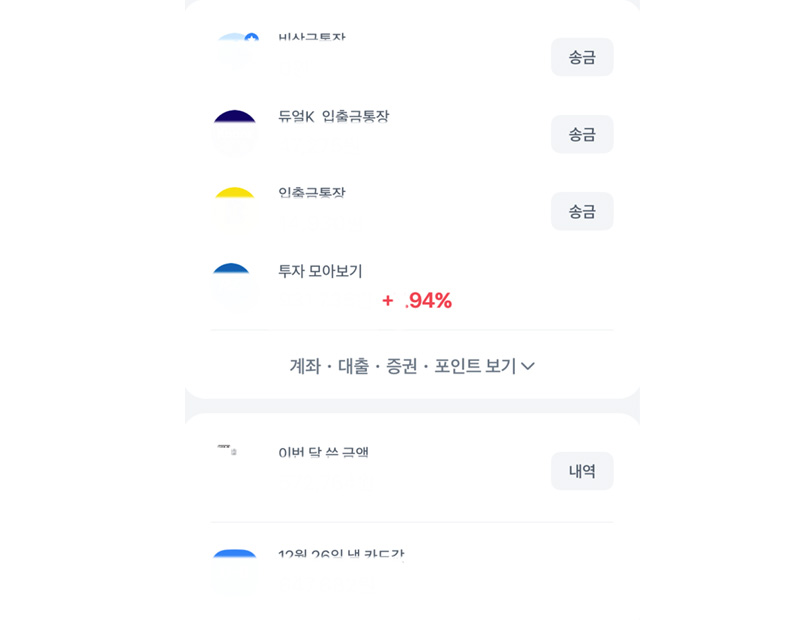The image size is (800, 620).
Task: Select the 비상금통장 account name text
Action: point(312,40)
